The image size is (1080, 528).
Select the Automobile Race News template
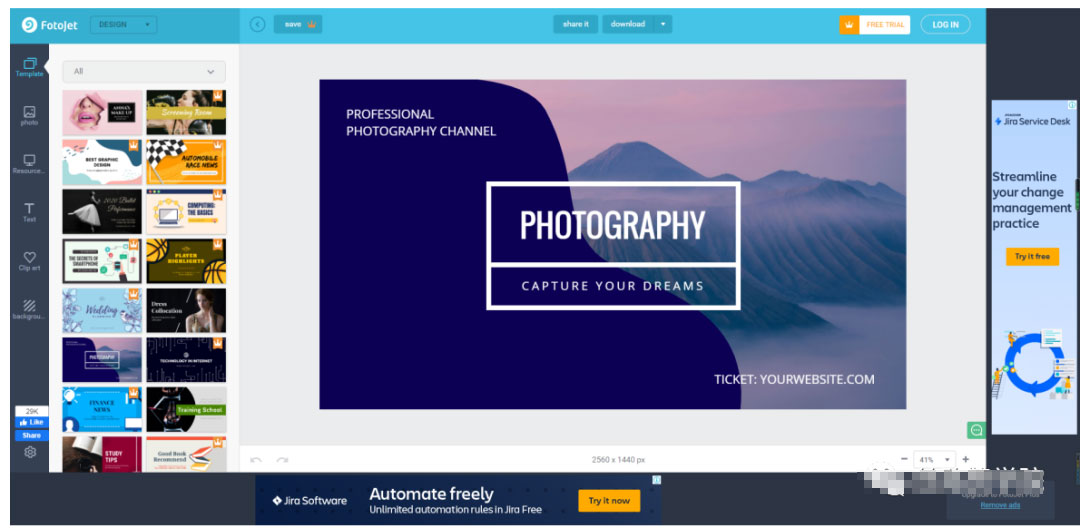click(x=186, y=161)
